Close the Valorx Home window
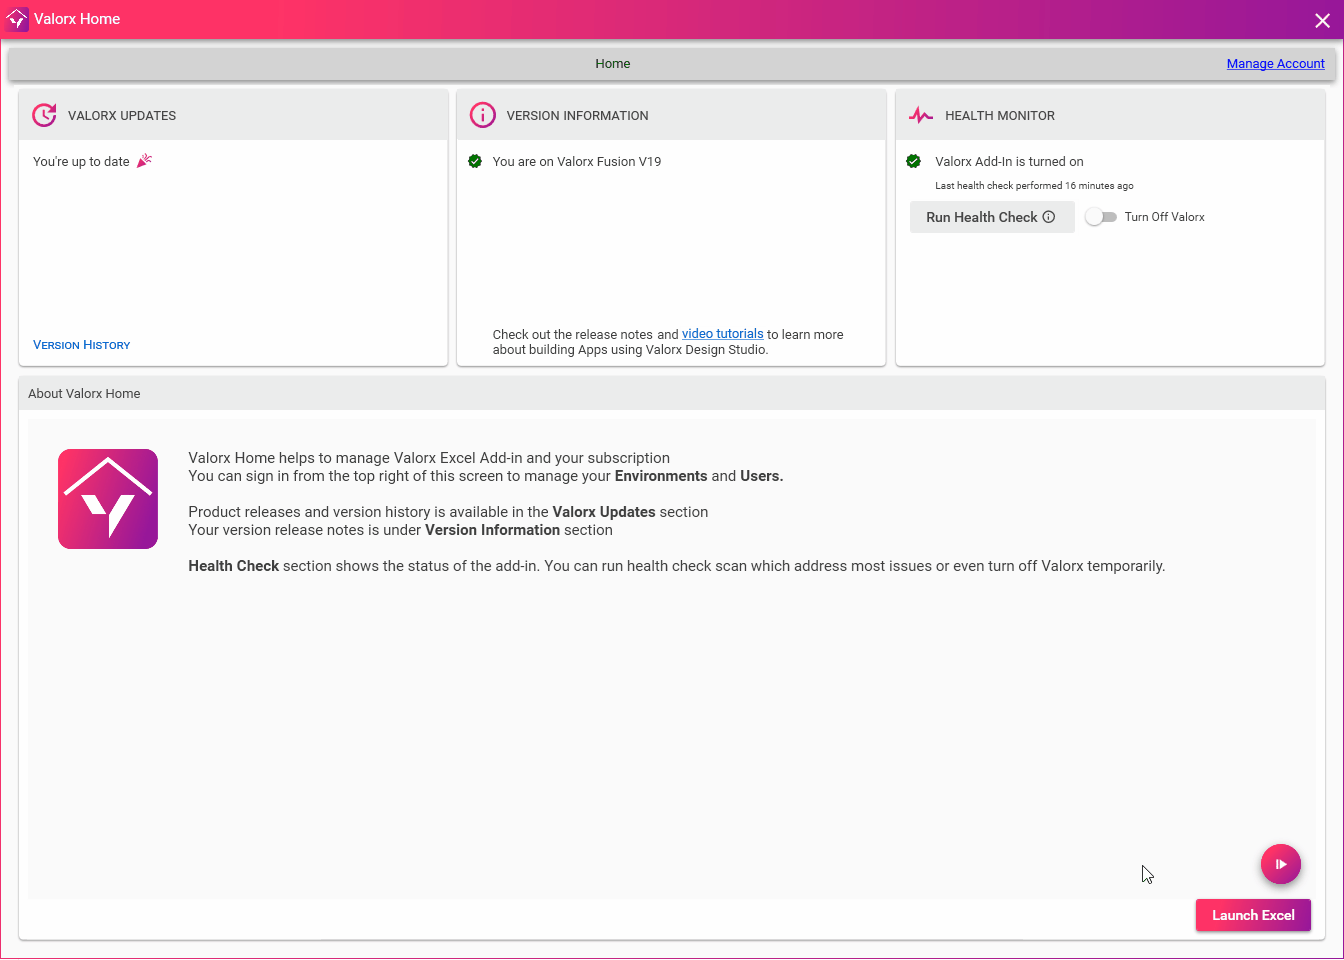The width and height of the screenshot is (1344, 960). pos(1322,19)
